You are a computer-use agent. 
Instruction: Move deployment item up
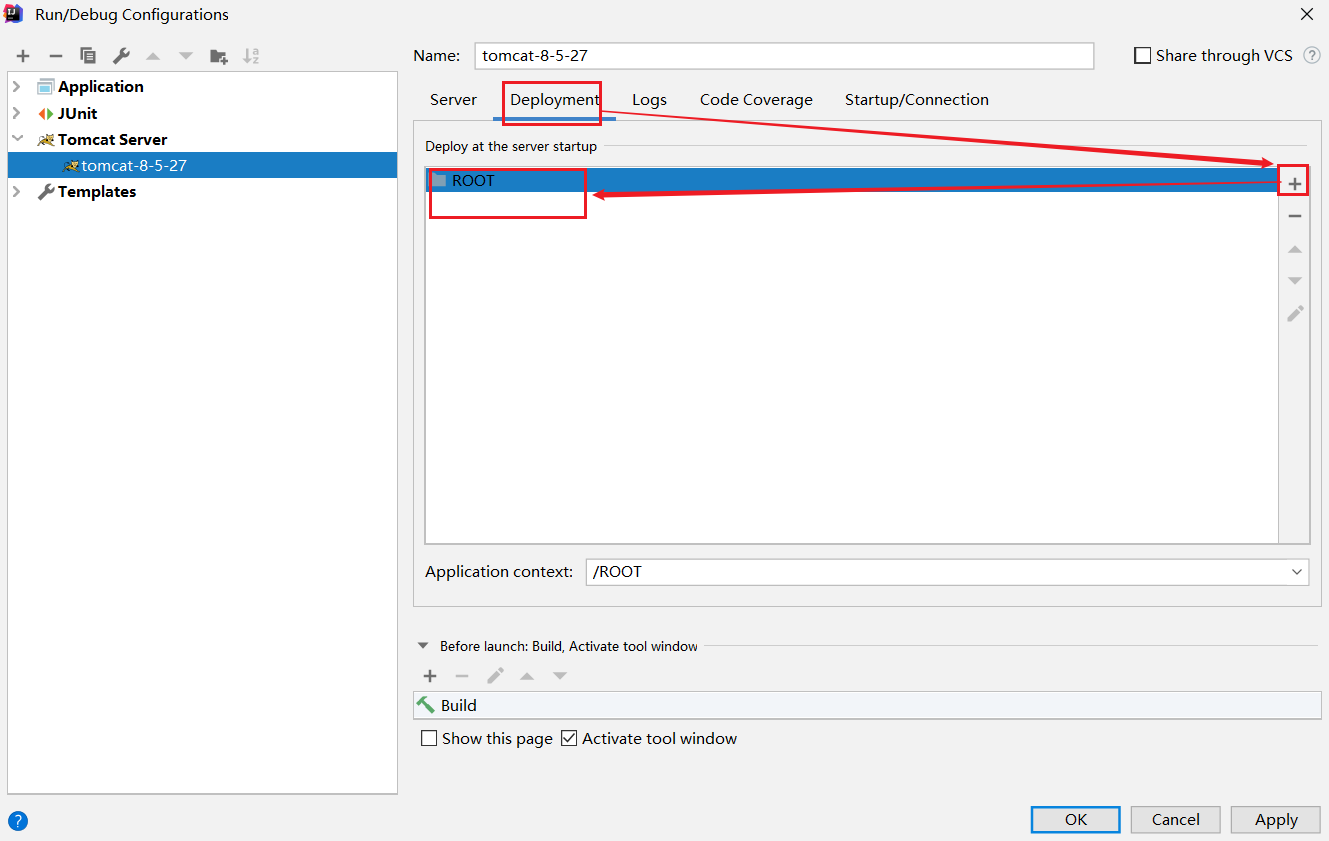[x=1295, y=249]
